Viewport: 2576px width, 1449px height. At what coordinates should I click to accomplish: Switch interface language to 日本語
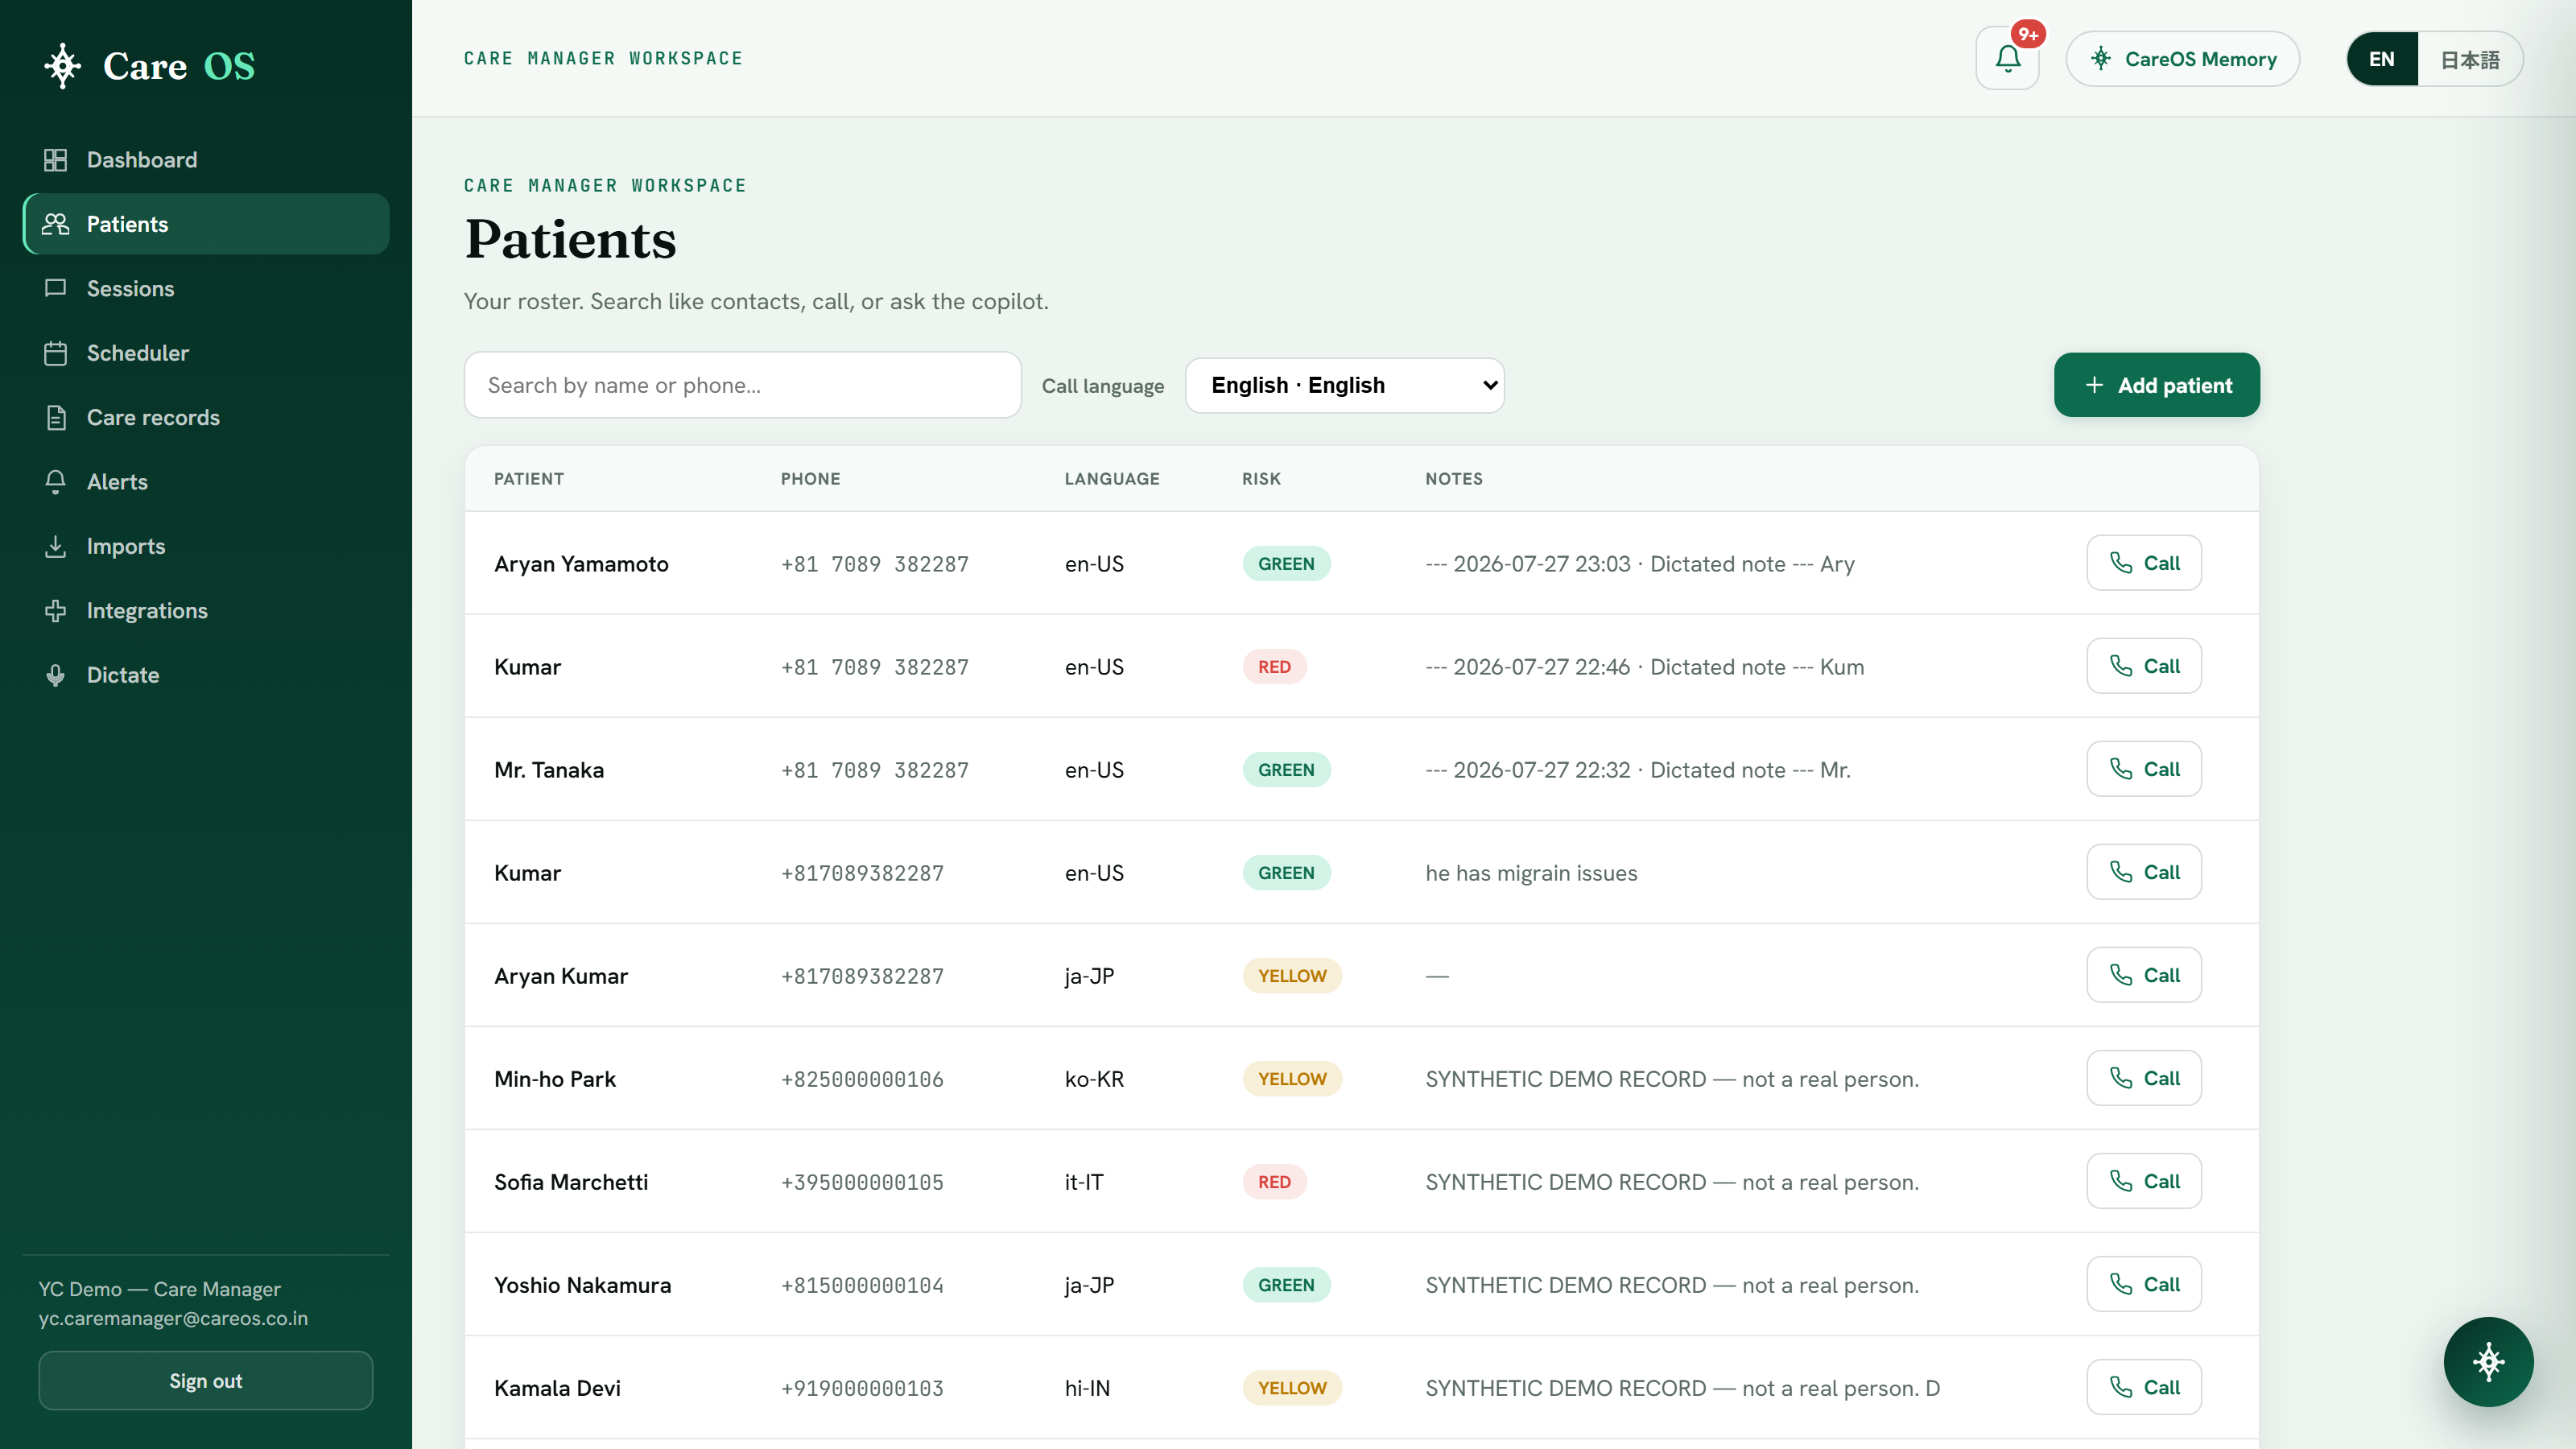[x=2470, y=59]
